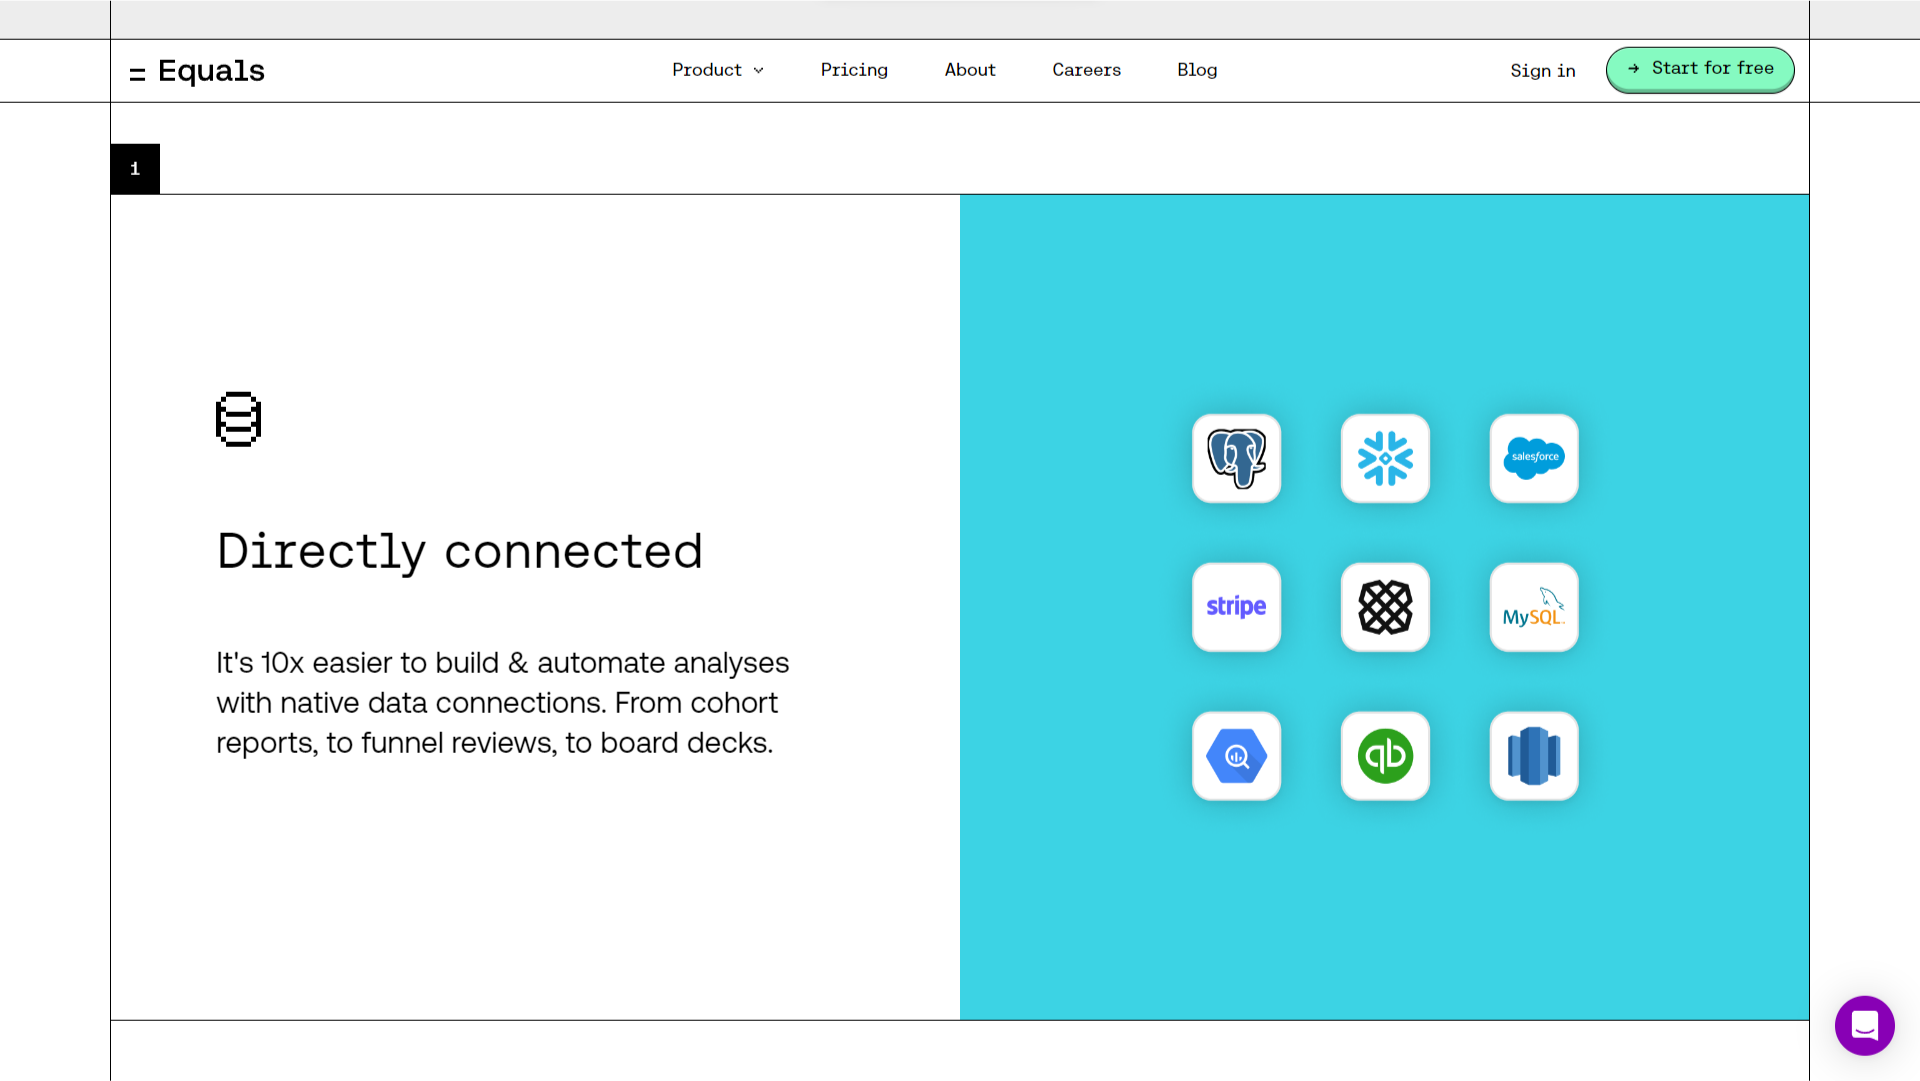The height and width of the screenshot is (1081, 1920).
Task: Go to Equals home logo
Action: pyautogui.click(x=197, y=71)
